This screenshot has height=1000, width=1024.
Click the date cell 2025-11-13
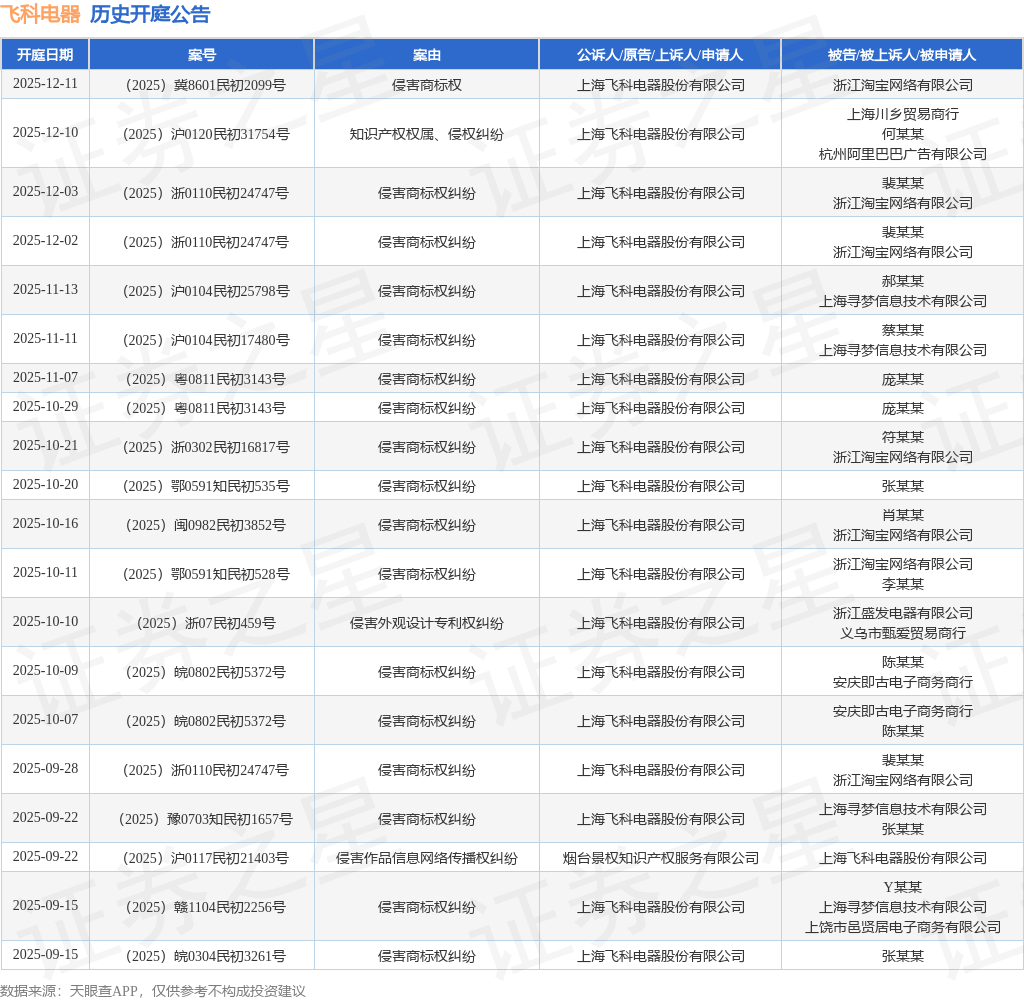tap(45, 289)
